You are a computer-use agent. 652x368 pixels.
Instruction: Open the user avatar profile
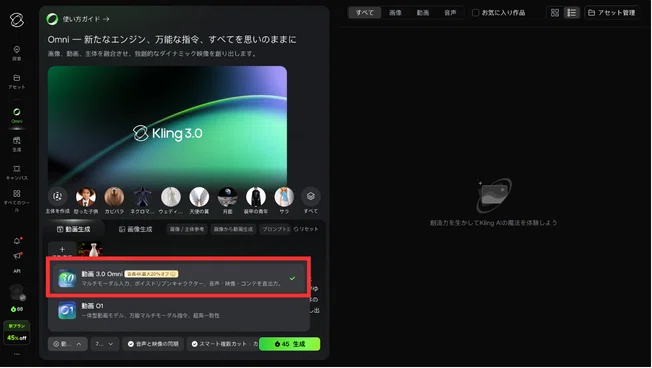tap(17, 292)
